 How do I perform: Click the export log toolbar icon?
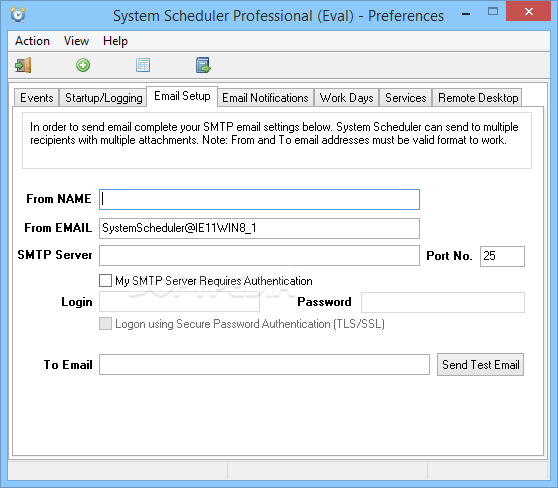click(203, 65)
